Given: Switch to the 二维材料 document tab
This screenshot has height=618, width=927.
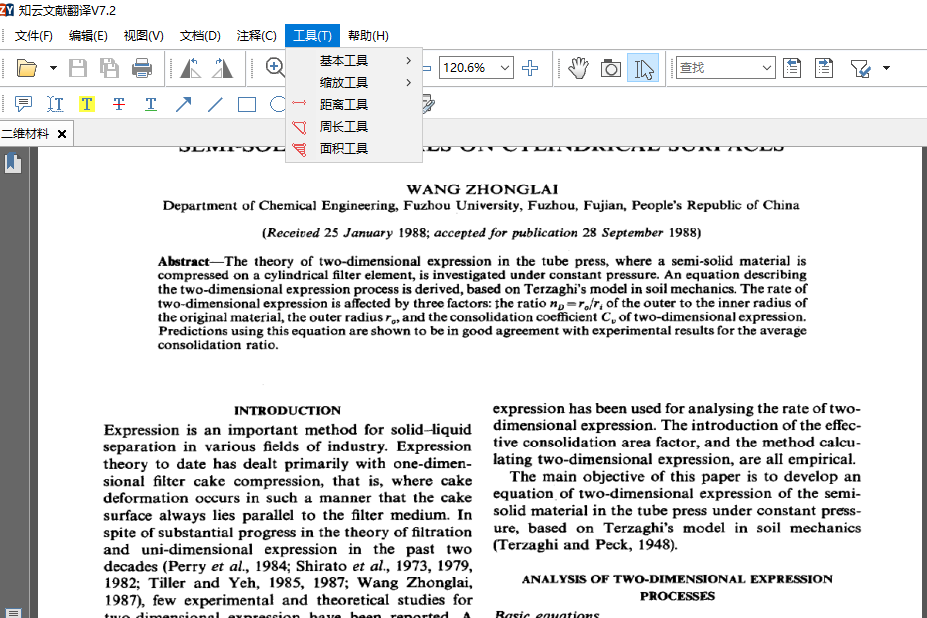Looking at the screenshot, I should coord(25,134).
